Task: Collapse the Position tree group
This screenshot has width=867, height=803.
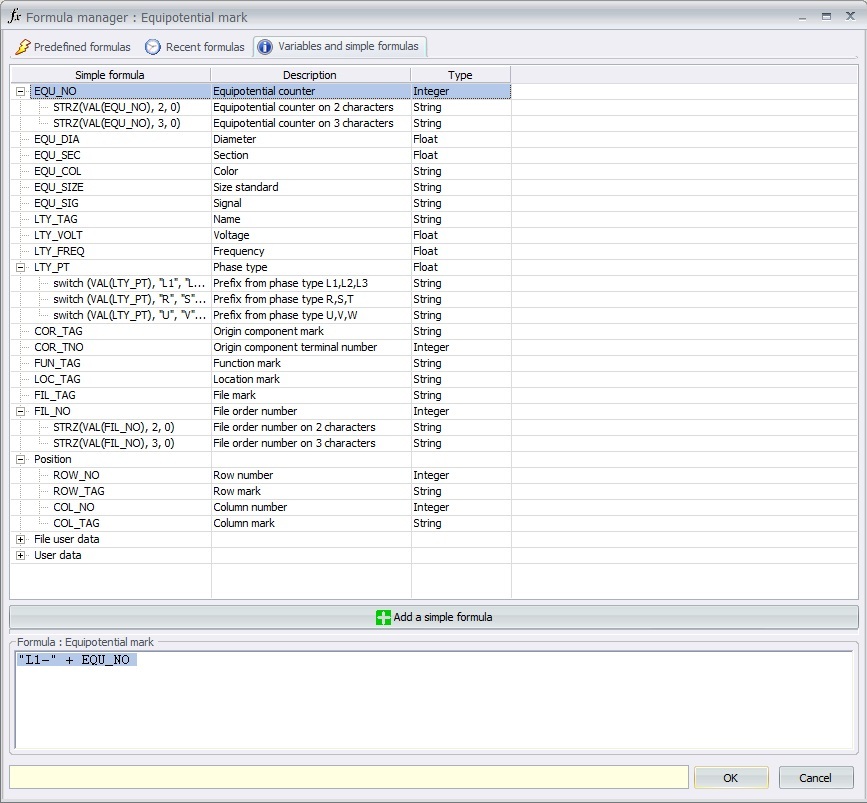Action: pos(21,459)
